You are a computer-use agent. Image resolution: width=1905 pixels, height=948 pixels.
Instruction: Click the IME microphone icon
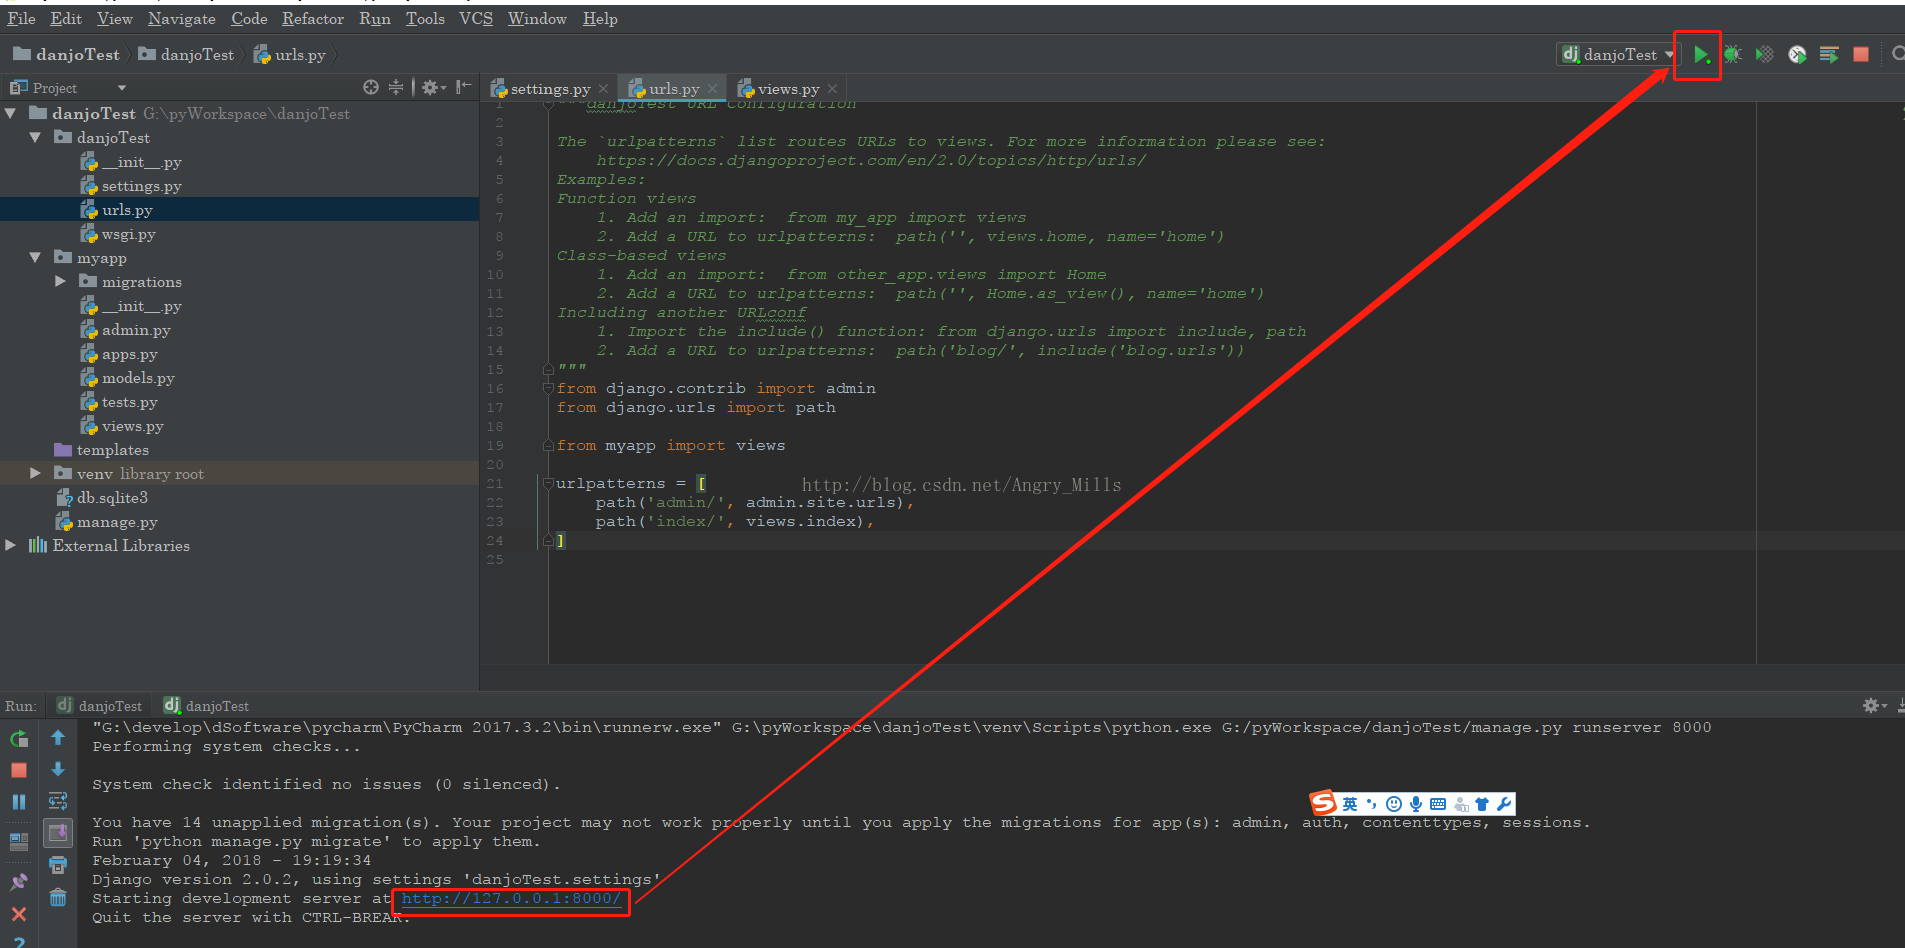(x=1416, y=804)
